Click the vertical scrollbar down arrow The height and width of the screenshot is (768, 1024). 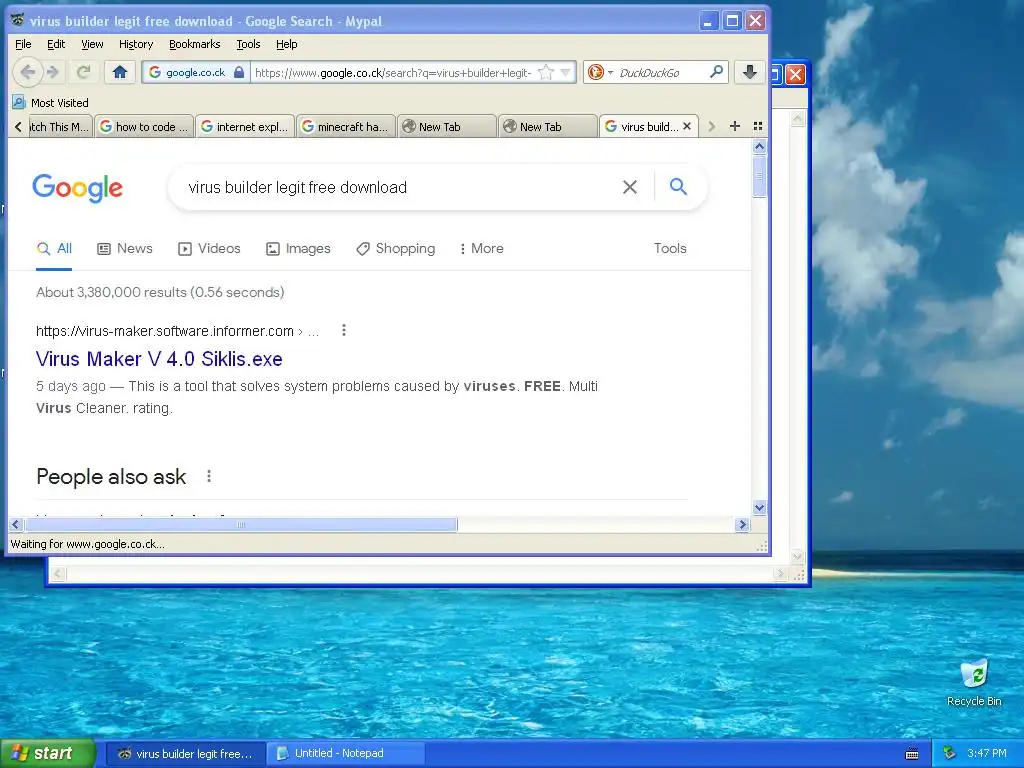759,507
